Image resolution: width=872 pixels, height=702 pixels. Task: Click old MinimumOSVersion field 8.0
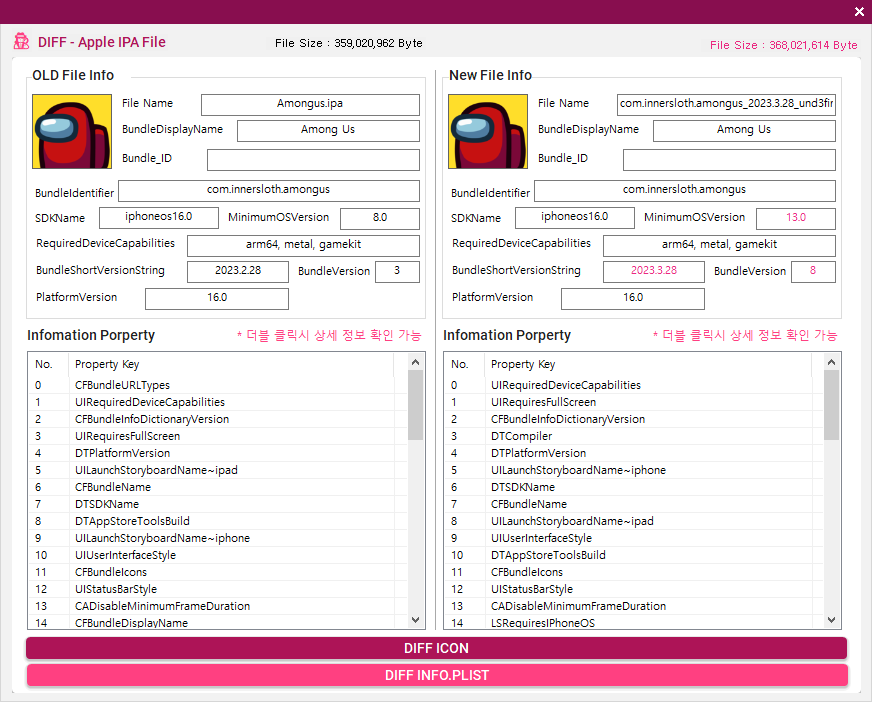pos(380,219)
